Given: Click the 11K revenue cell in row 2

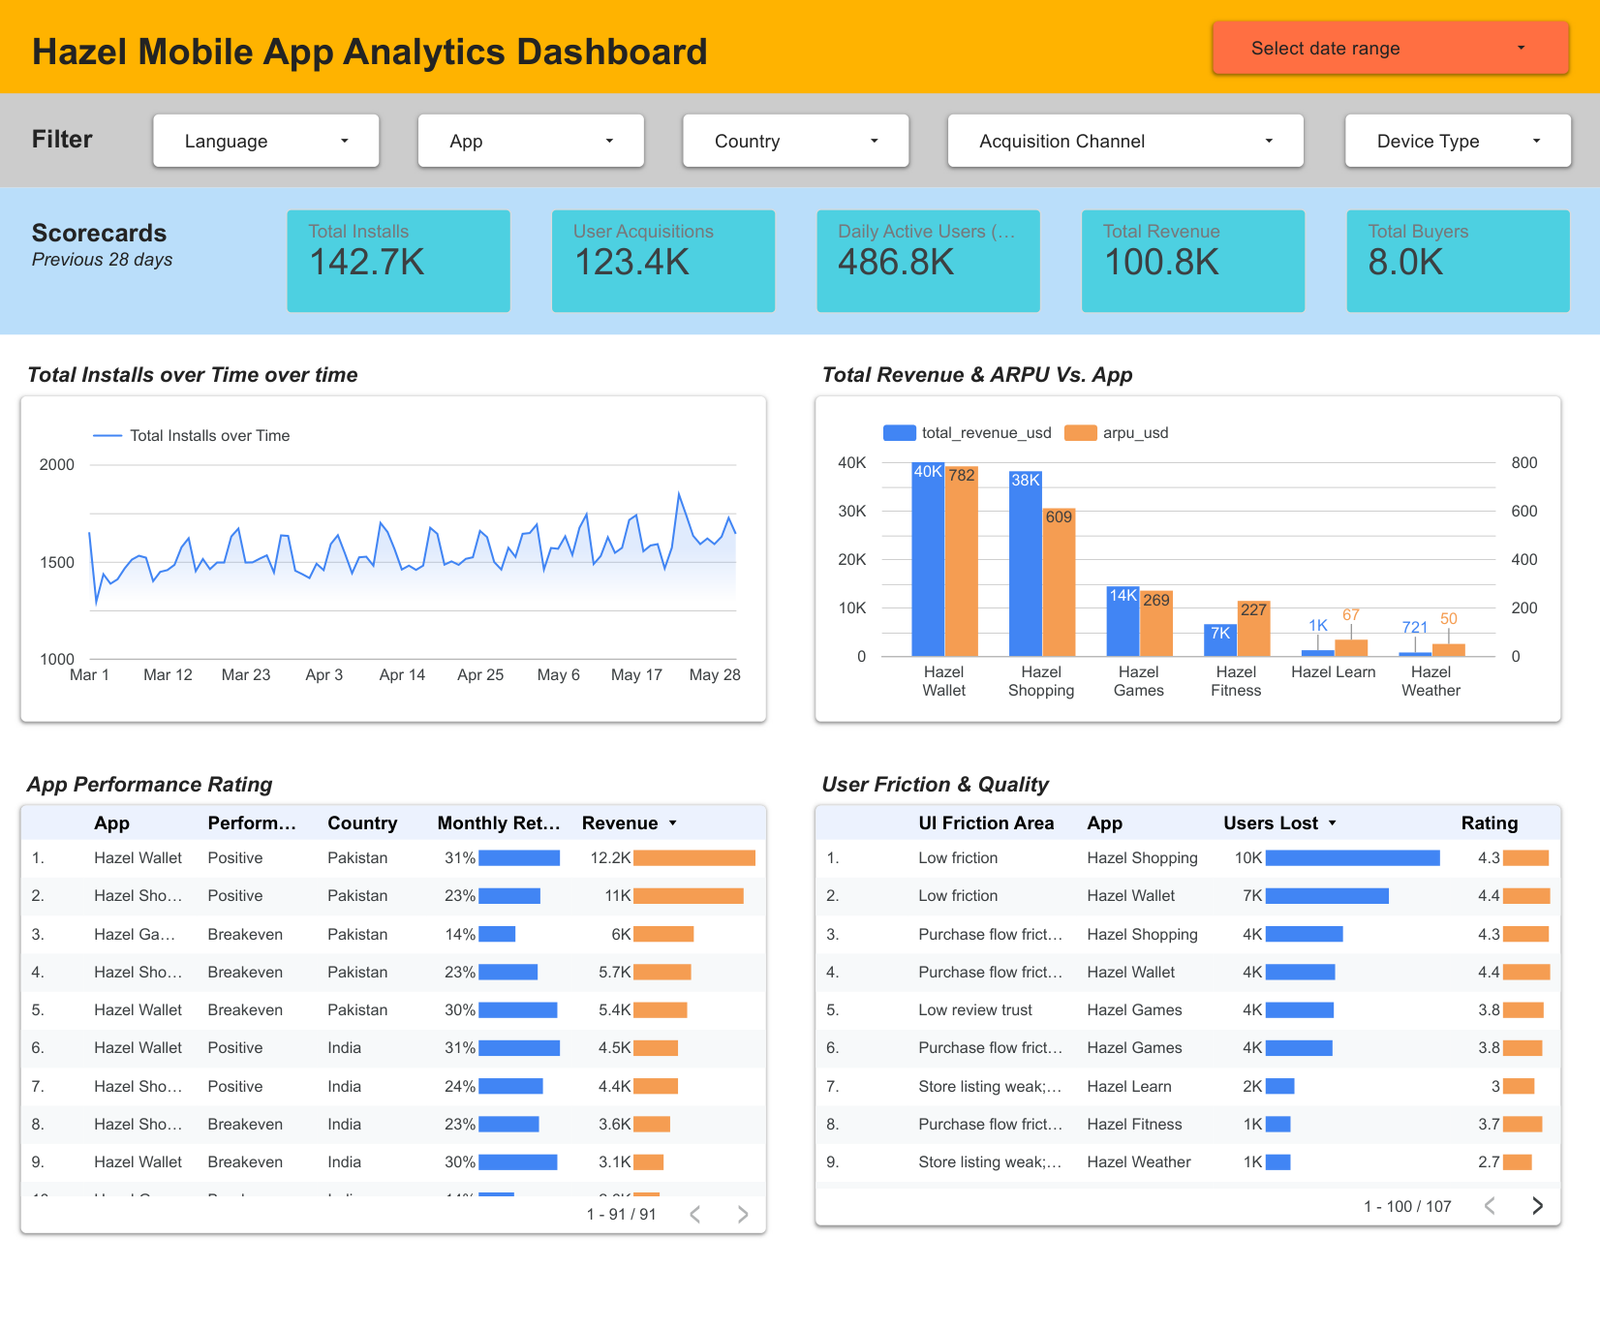Looking at the screenshot, I should tap(672, 896).
